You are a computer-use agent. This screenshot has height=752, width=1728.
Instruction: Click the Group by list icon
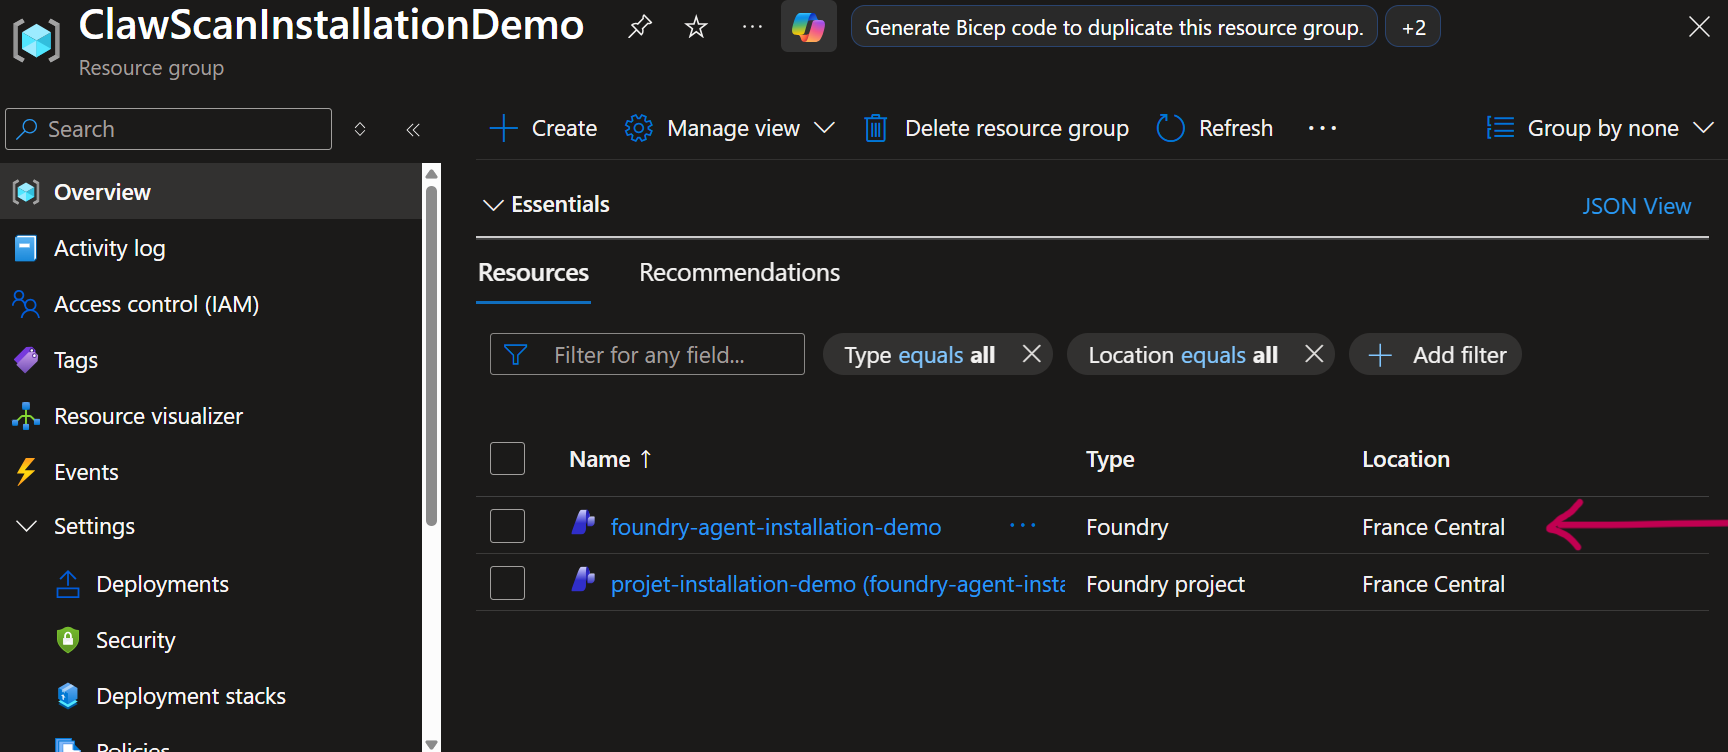pyautogui.click(x=1500, y=128)
